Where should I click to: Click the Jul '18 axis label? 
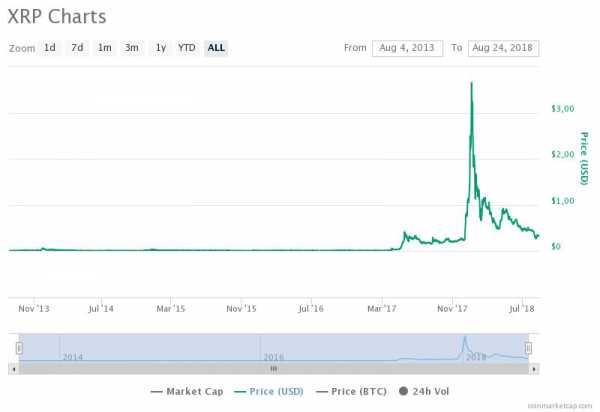[x=522, y=309]
